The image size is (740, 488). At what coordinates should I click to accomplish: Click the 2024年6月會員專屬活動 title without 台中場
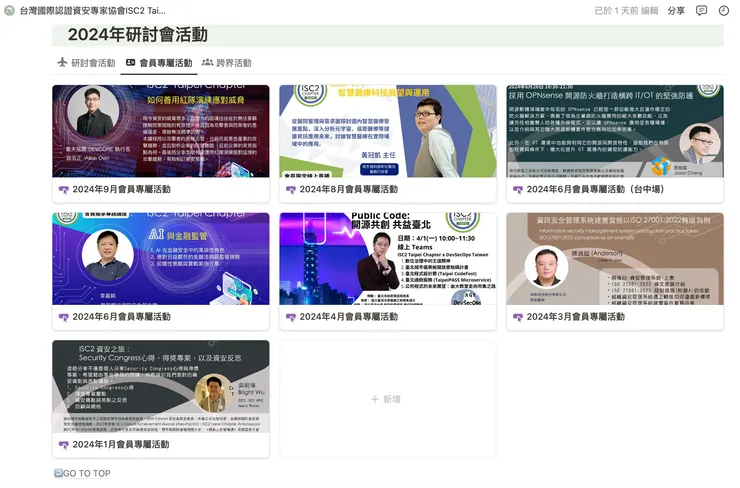pos(121,317)
